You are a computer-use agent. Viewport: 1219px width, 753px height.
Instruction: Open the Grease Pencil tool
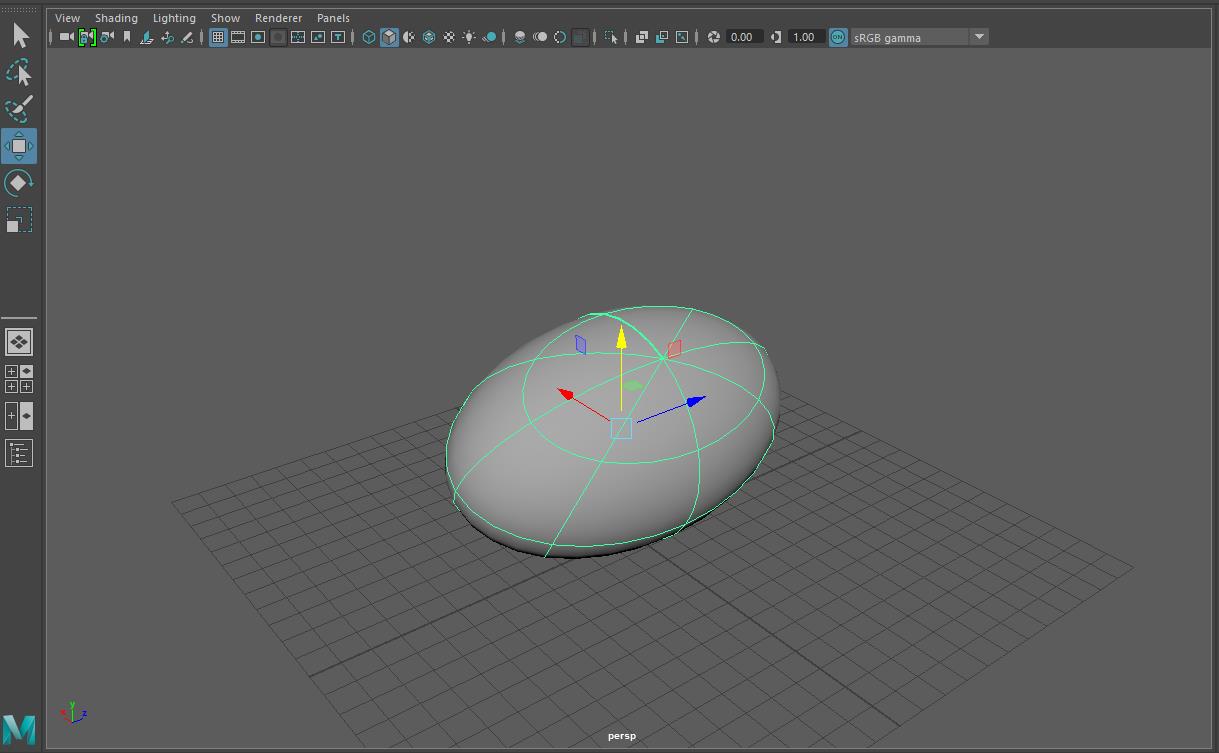187,37
